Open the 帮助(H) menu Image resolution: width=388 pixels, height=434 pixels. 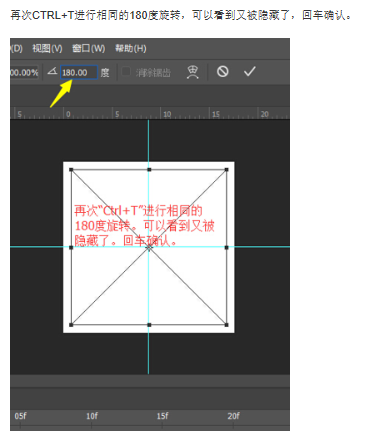(x=131, y=49)
